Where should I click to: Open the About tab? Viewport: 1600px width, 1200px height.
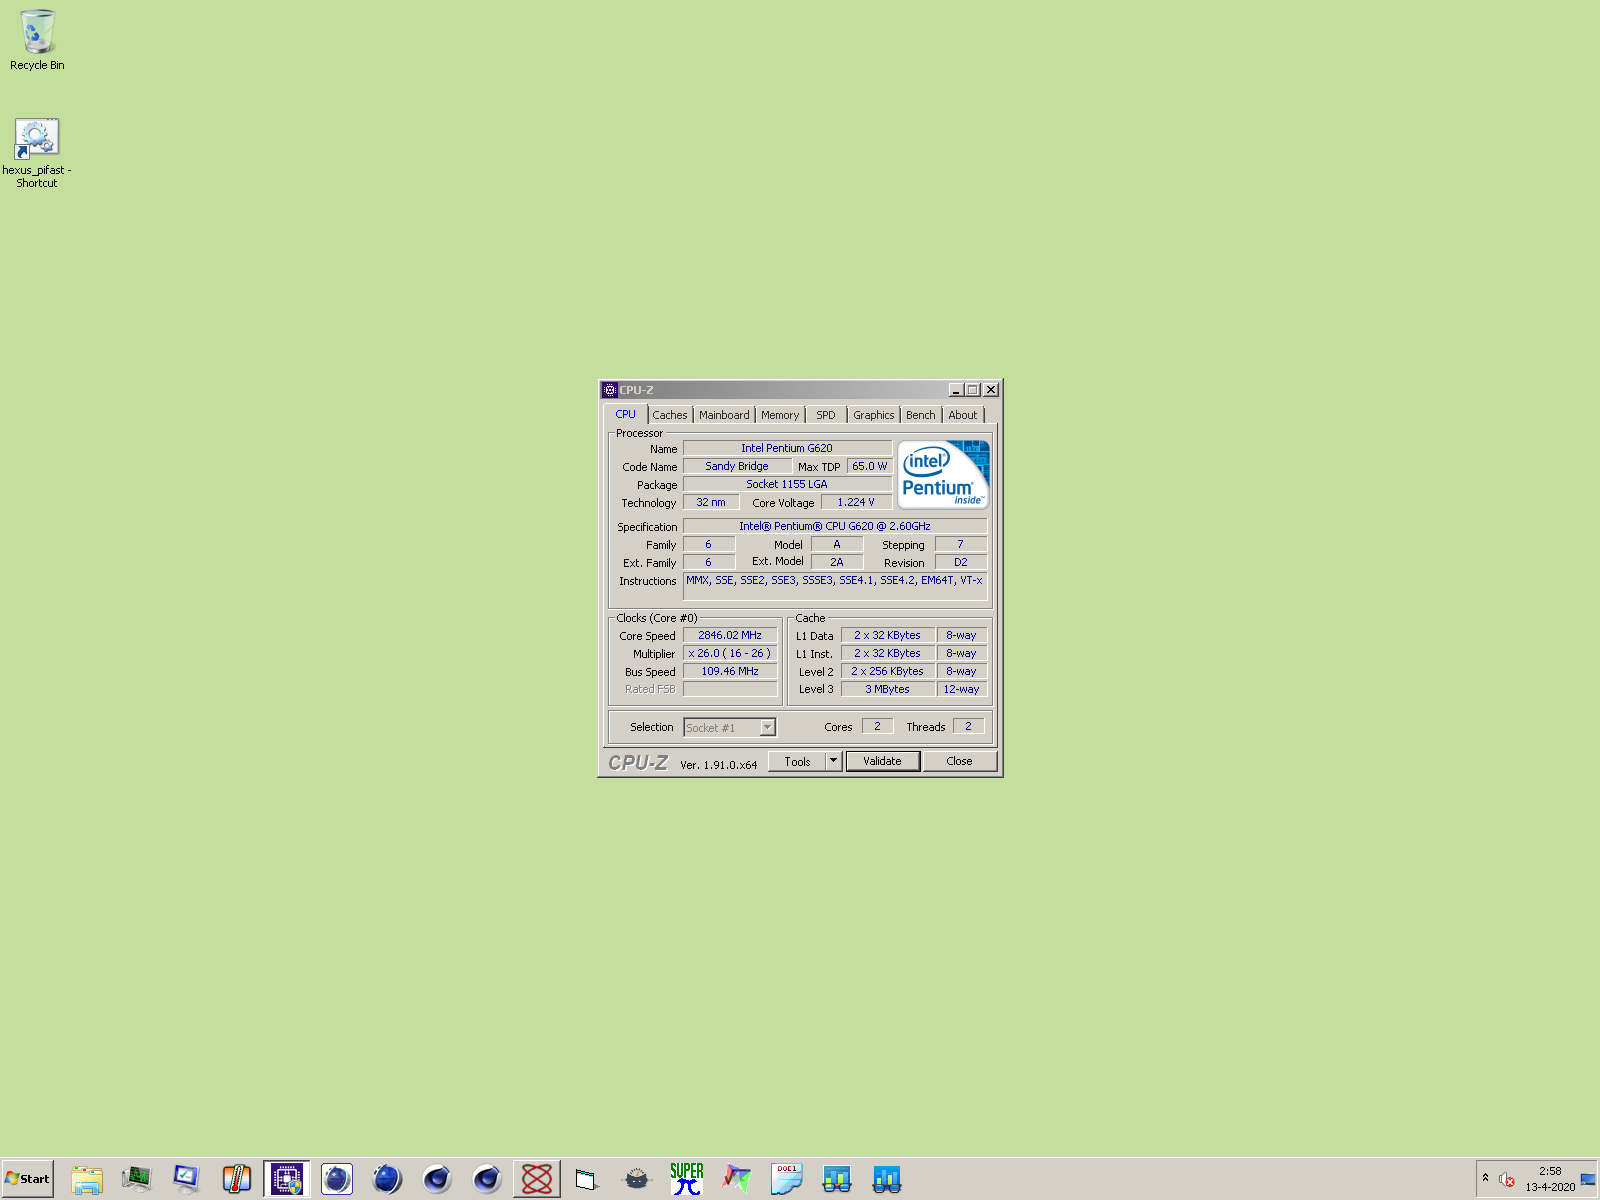[963, 415]
